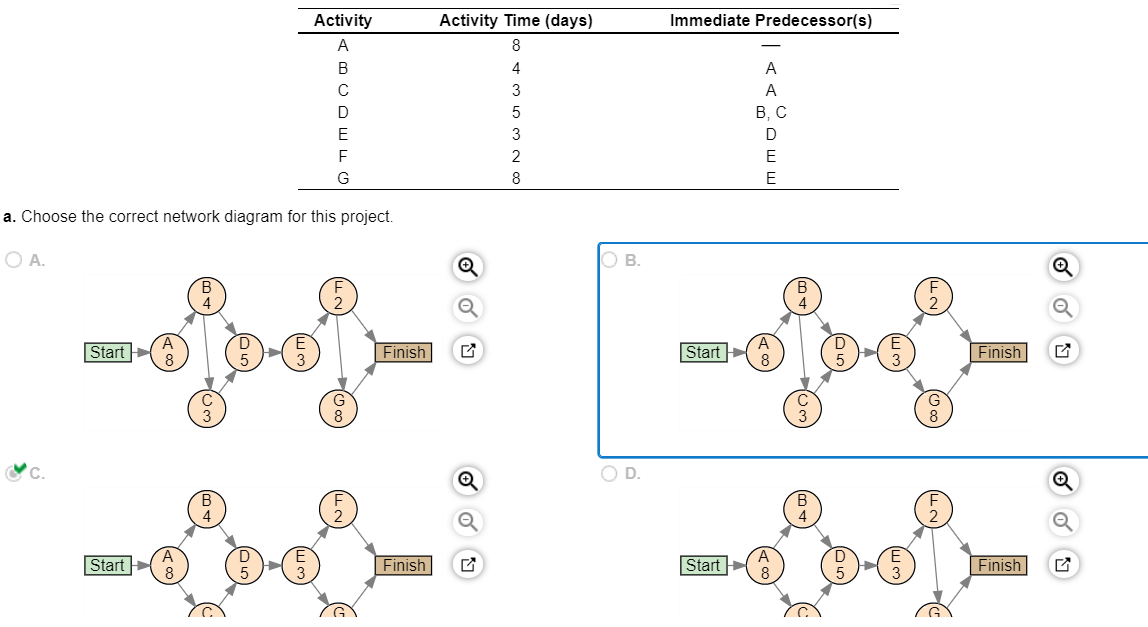Click the zoom-out icon for diagram D
This screenshot has width=1148, height=627.
tap(1063, 520)
